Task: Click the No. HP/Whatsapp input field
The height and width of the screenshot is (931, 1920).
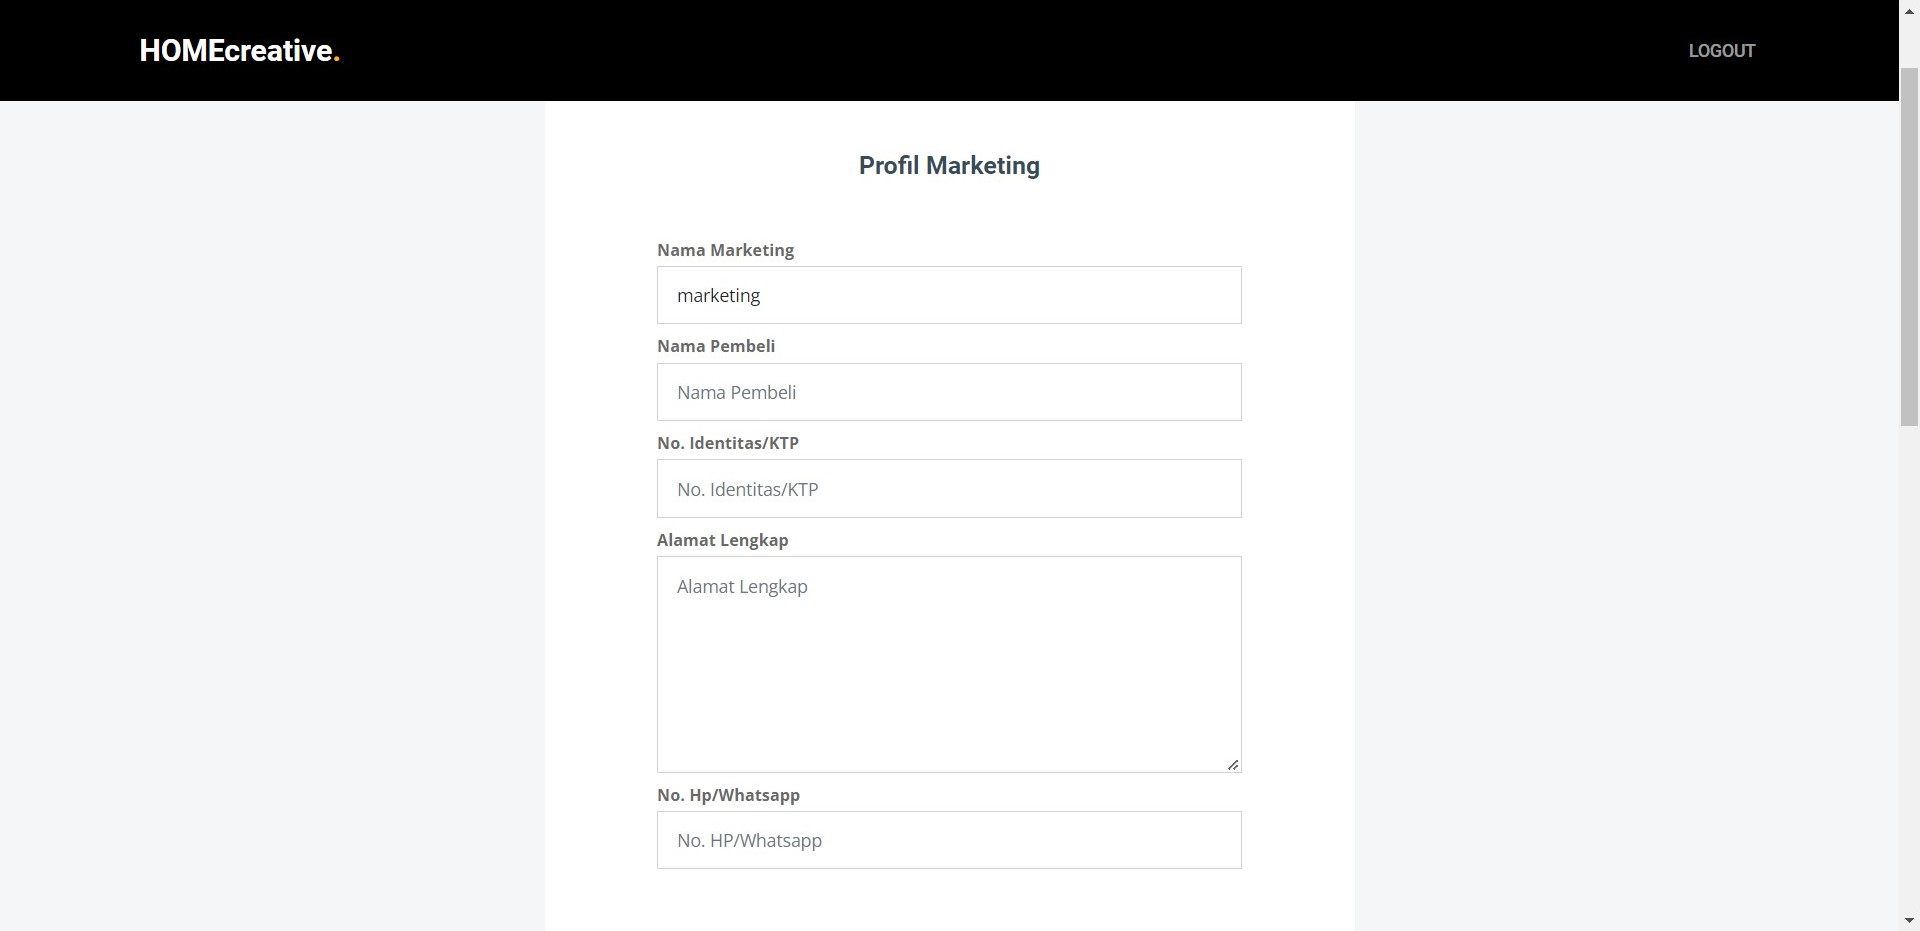Action: (948, 840)
